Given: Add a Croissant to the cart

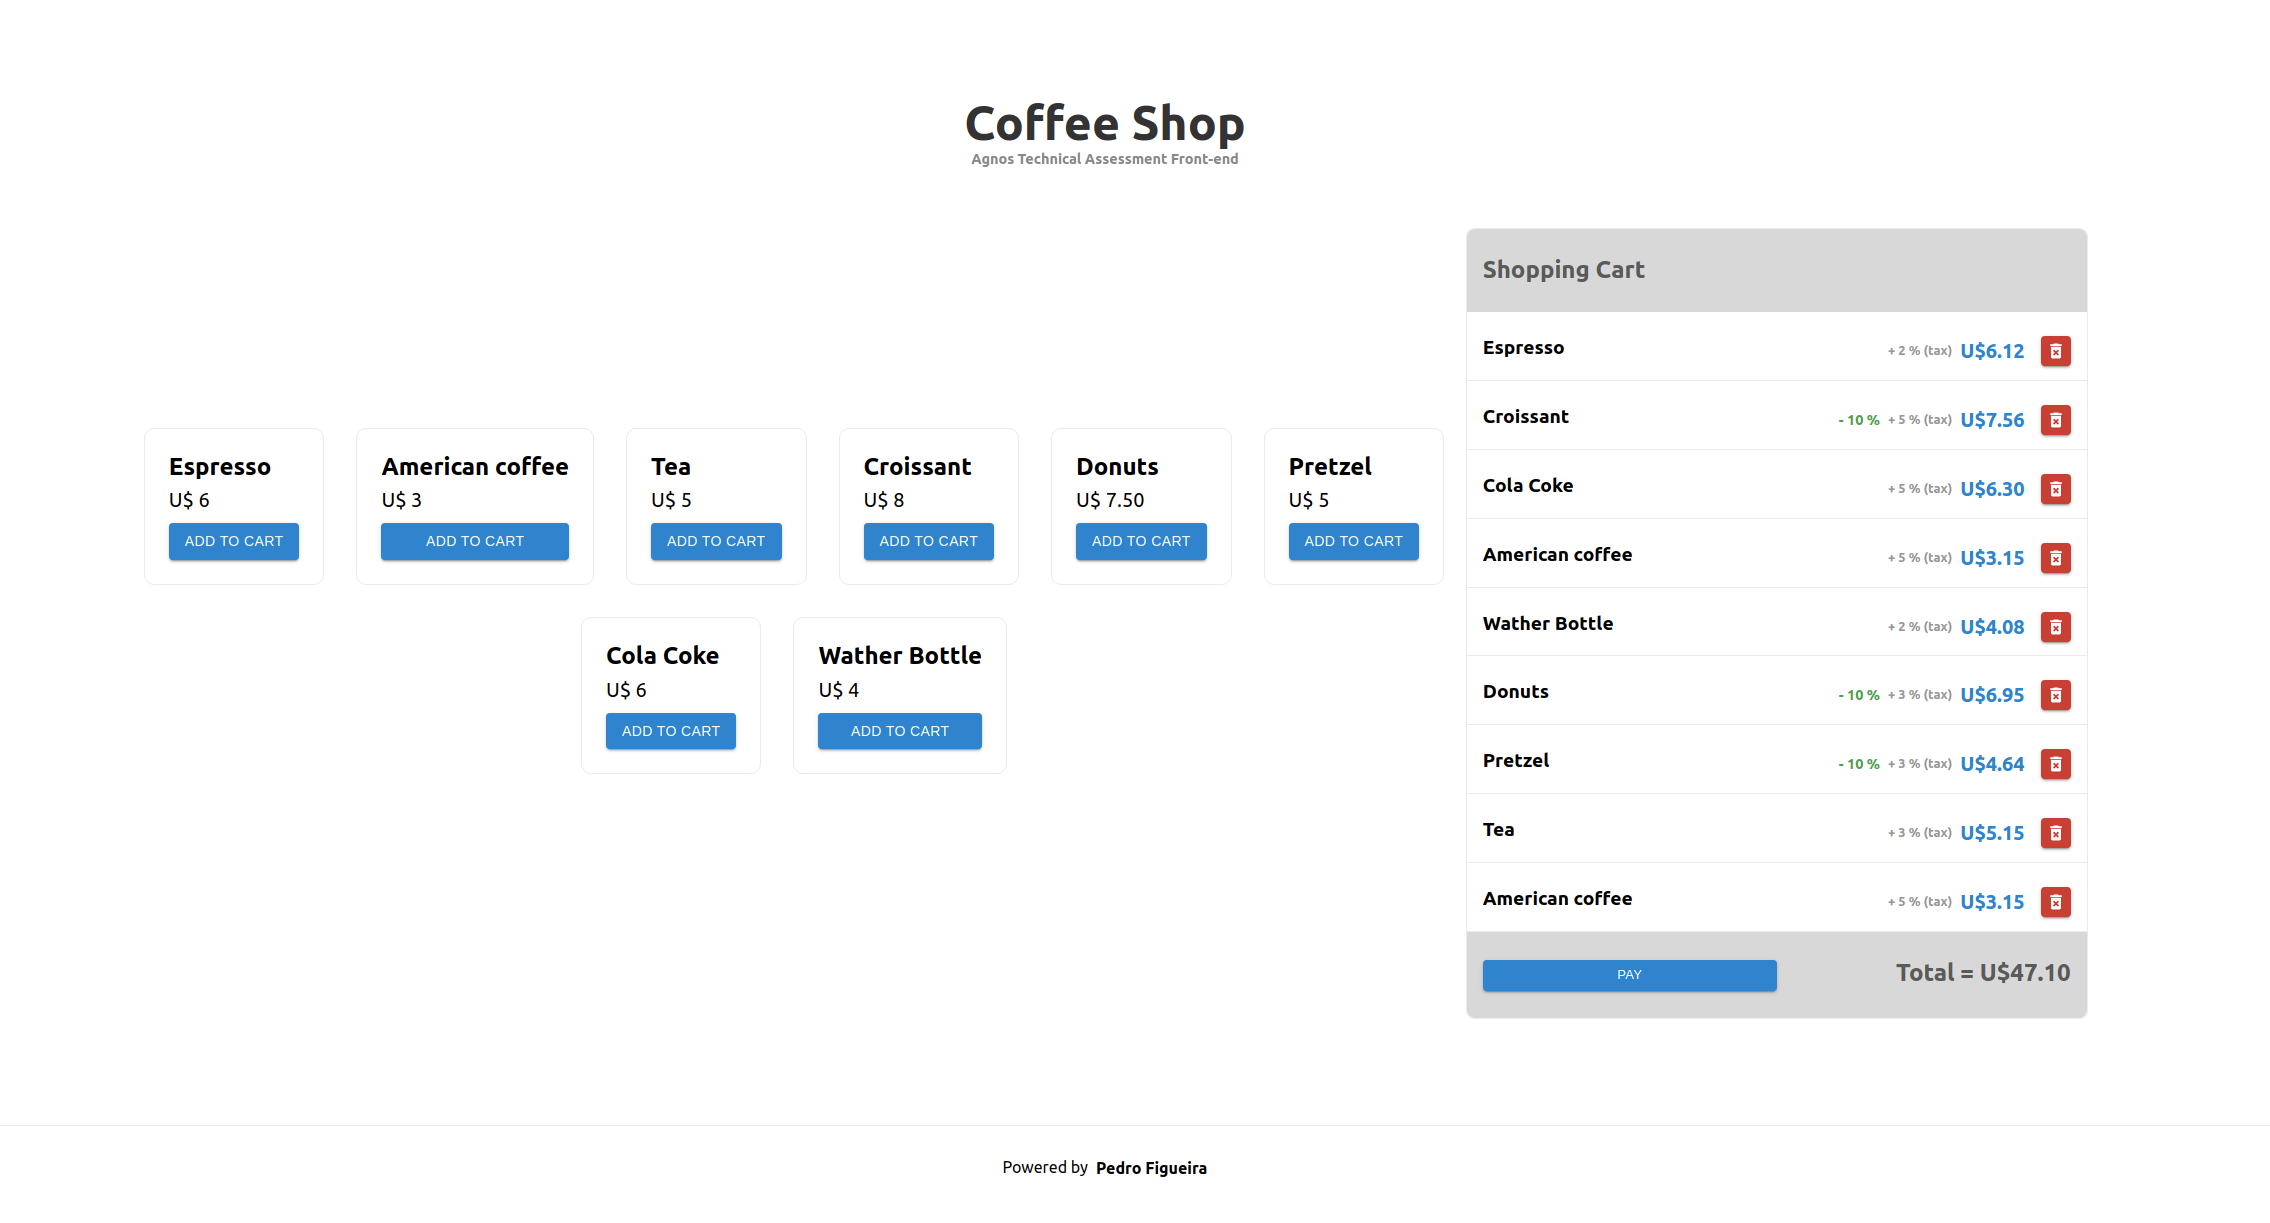Looking at the screenshot, I should [928, 541].
